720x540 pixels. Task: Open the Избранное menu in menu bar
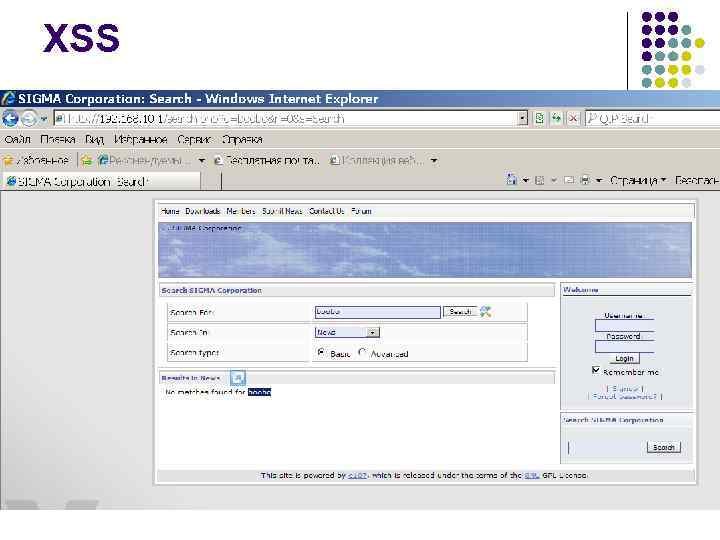[x=140, y=139]
